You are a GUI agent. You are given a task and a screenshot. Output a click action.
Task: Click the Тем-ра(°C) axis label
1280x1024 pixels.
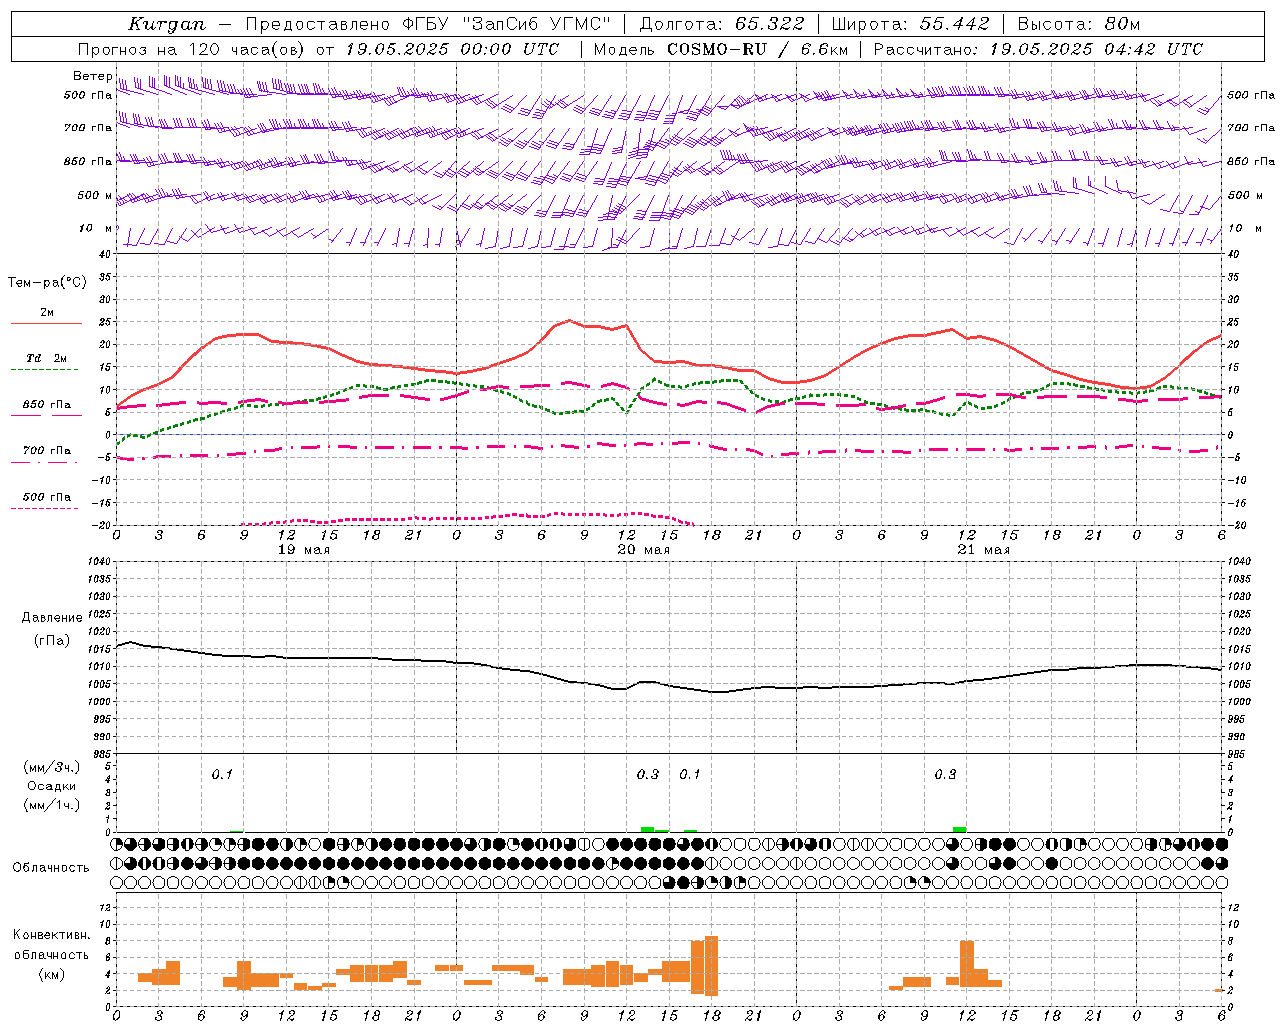click(x=47, y=283)
